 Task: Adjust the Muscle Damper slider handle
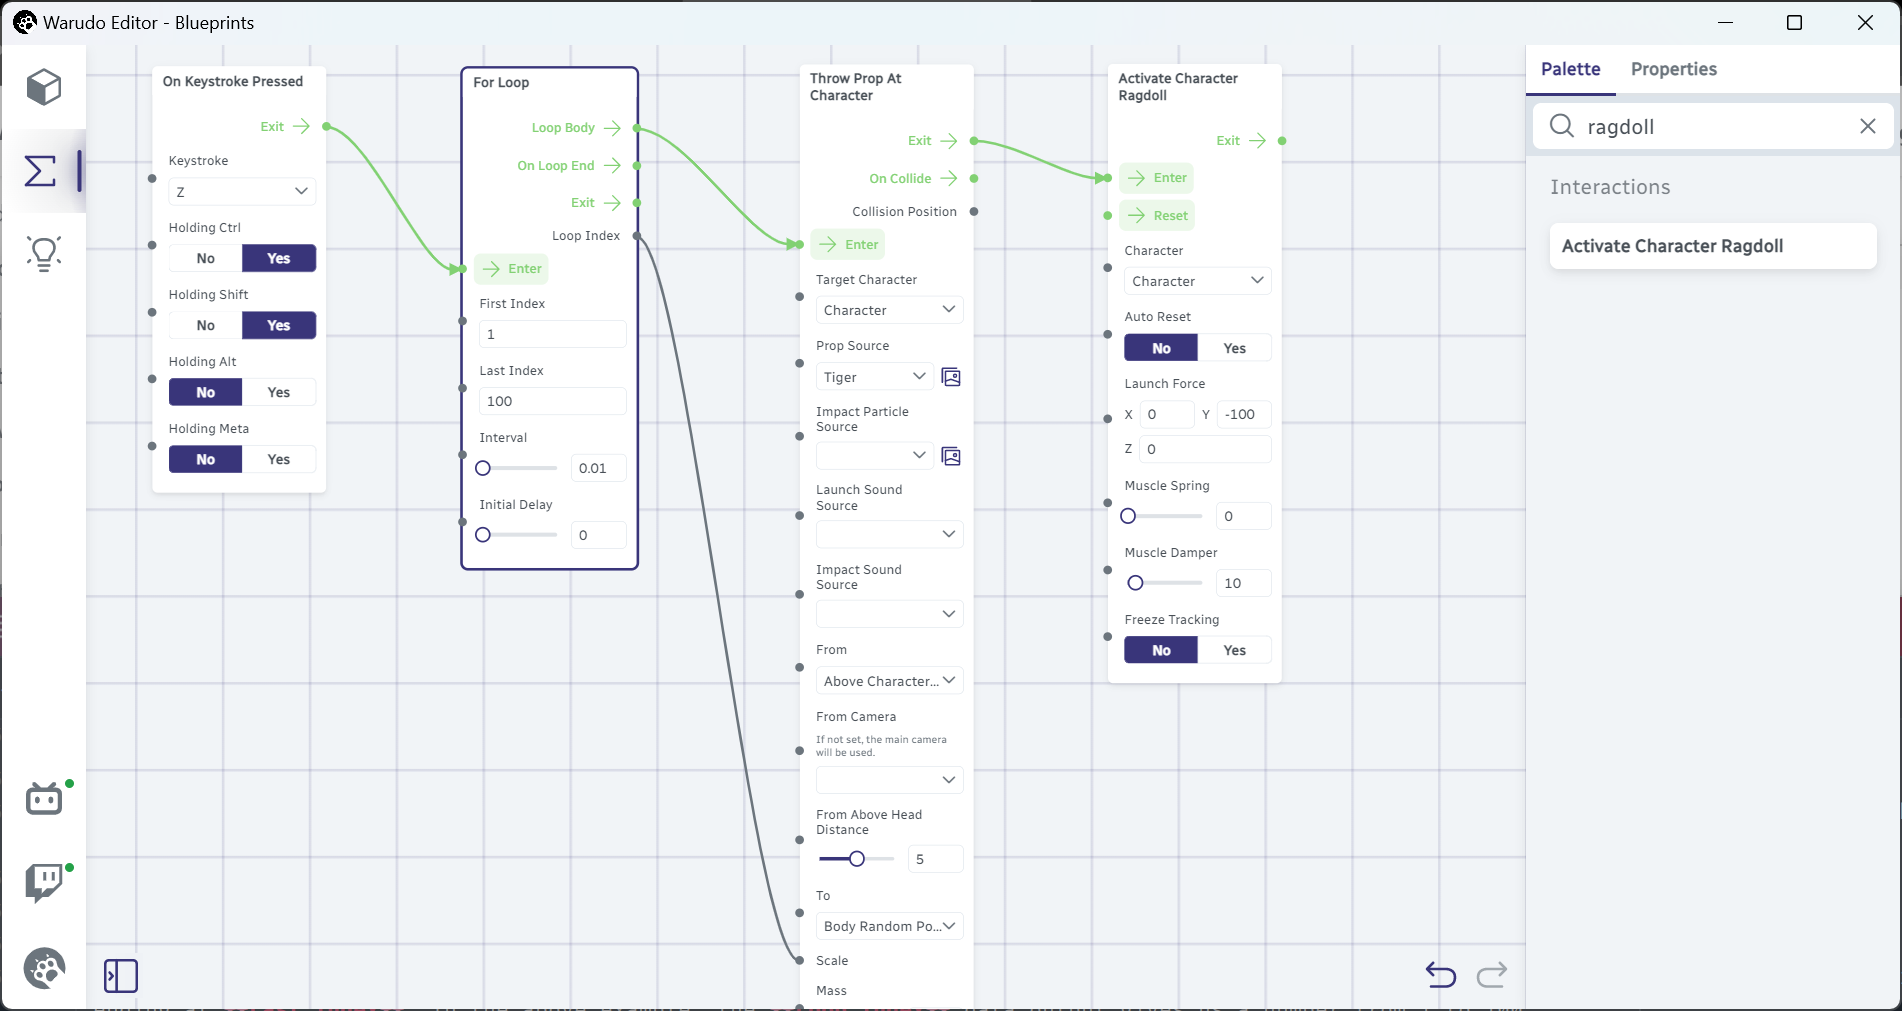(x=1135, y=583)
